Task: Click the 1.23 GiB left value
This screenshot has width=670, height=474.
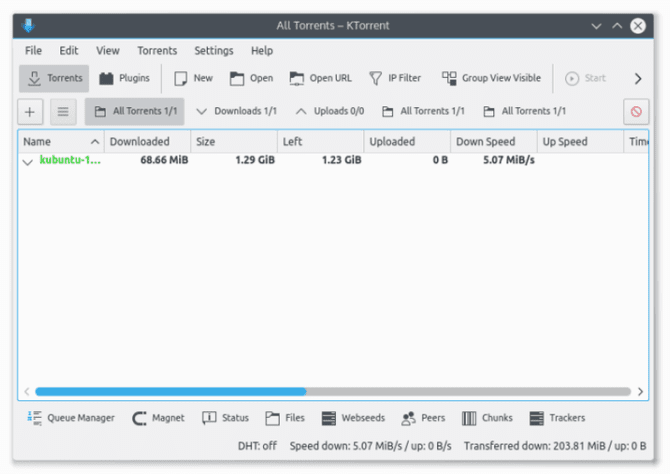Action: point(341,160)
